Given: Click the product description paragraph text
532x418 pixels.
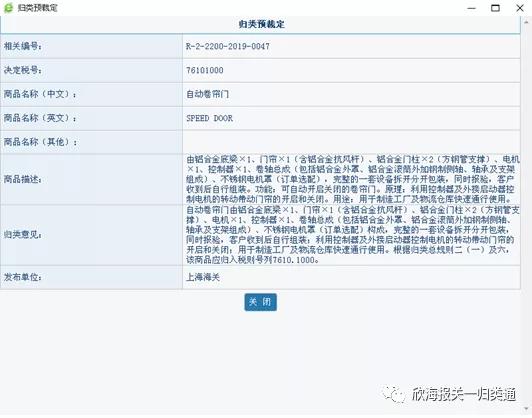Looking at the screenshot, I should (353, 179).
